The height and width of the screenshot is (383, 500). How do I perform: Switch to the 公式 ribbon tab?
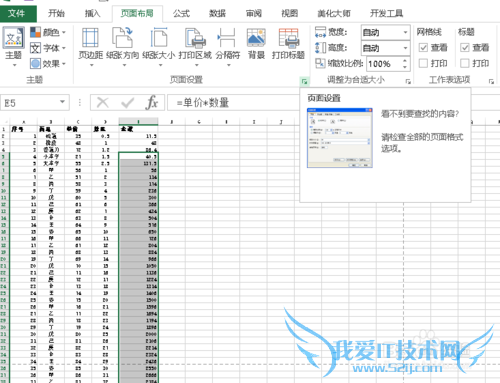181,13
